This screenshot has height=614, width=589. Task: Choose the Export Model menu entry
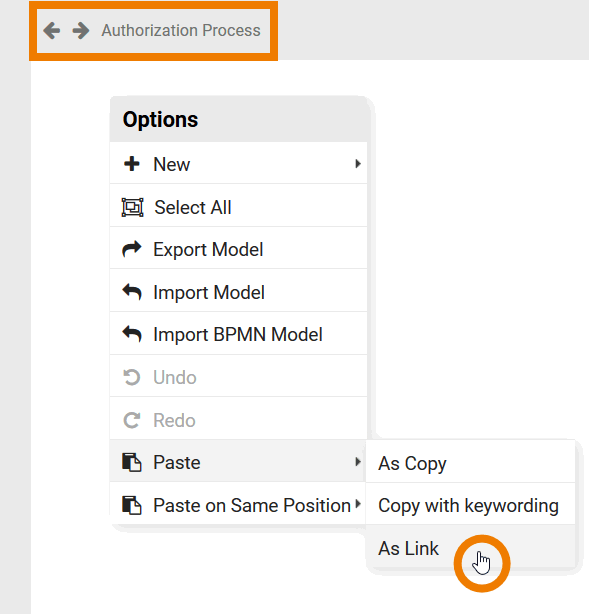click(x=238, y=248)
